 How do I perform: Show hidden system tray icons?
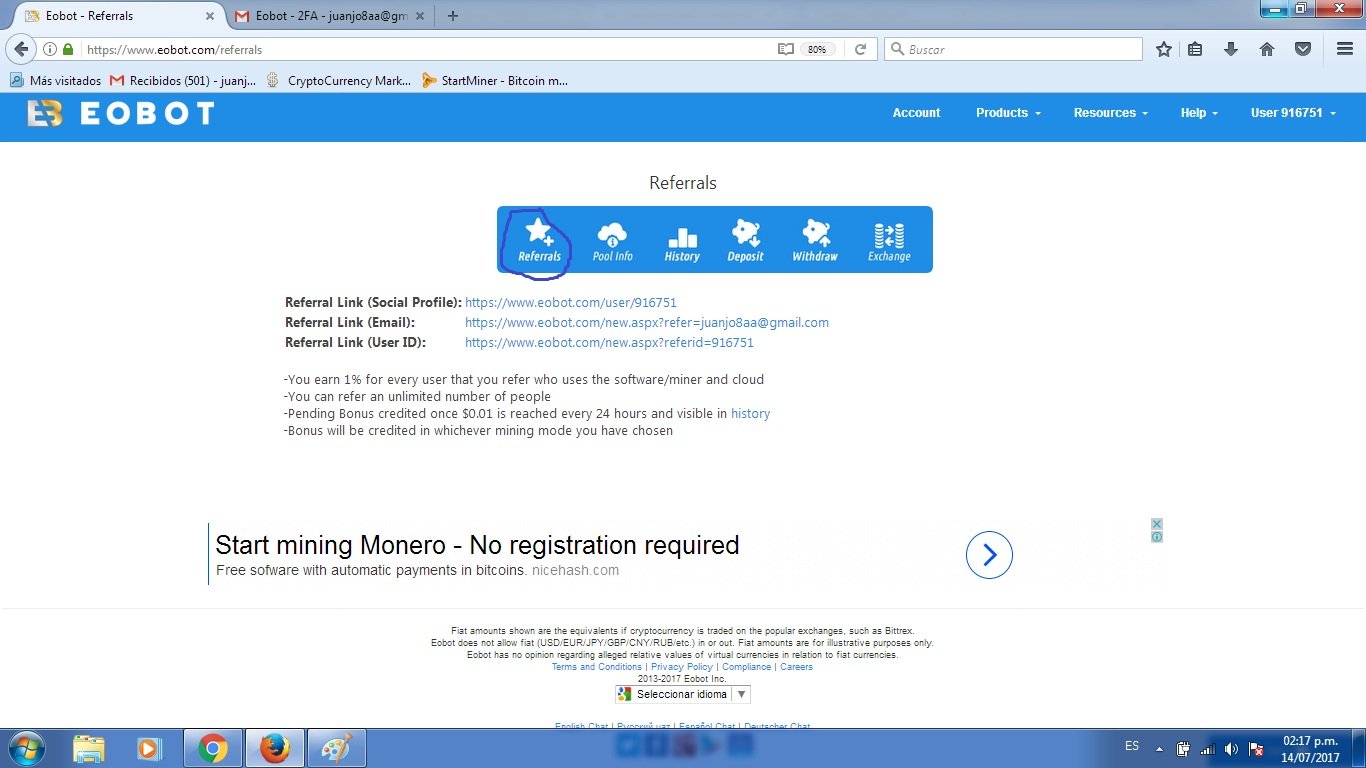click(x=1160, y=749)
